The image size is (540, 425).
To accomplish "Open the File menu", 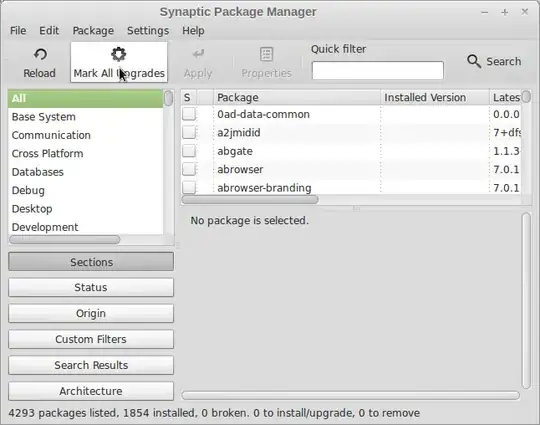I will (18, 31).
